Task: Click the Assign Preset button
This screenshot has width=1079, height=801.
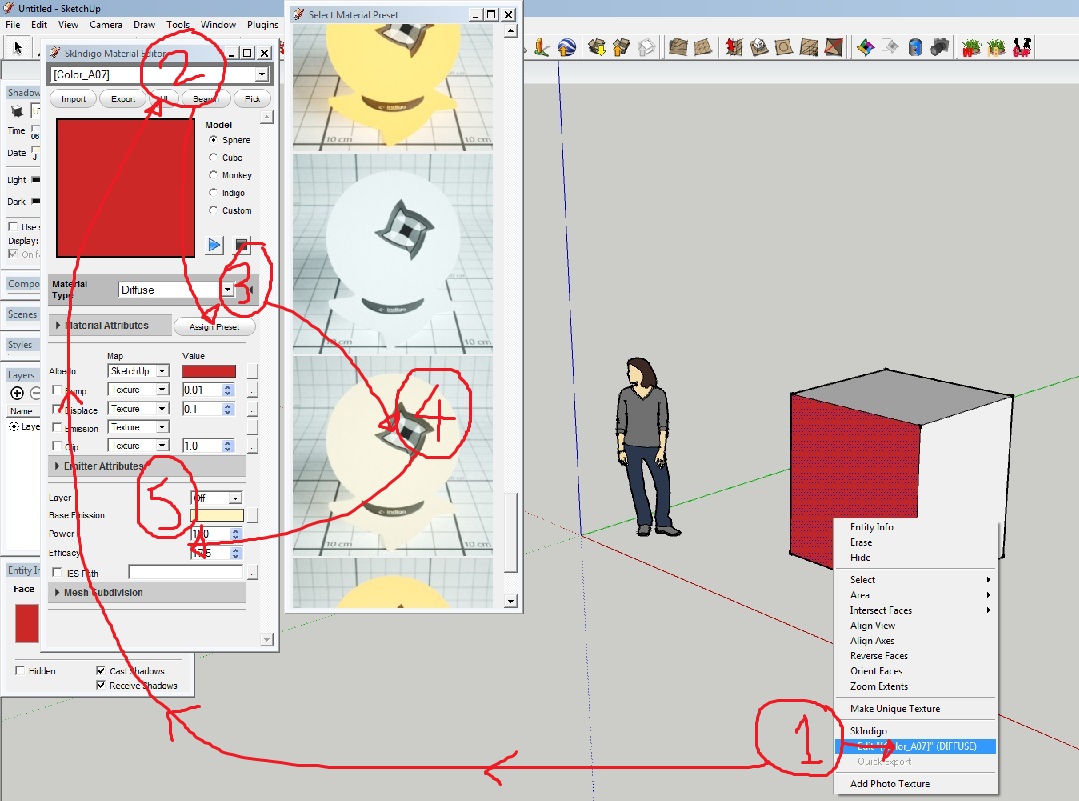Action: tap(214, 327)
